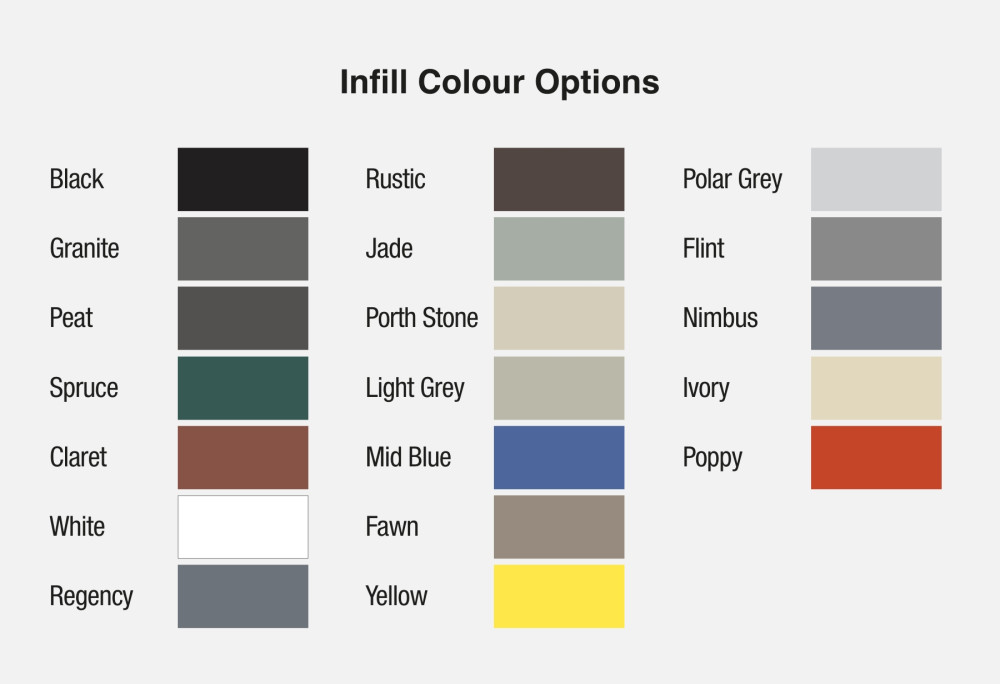Pick the Rustic brown swatch
The image size is (1000, 684).
click(x=559, y=179)
